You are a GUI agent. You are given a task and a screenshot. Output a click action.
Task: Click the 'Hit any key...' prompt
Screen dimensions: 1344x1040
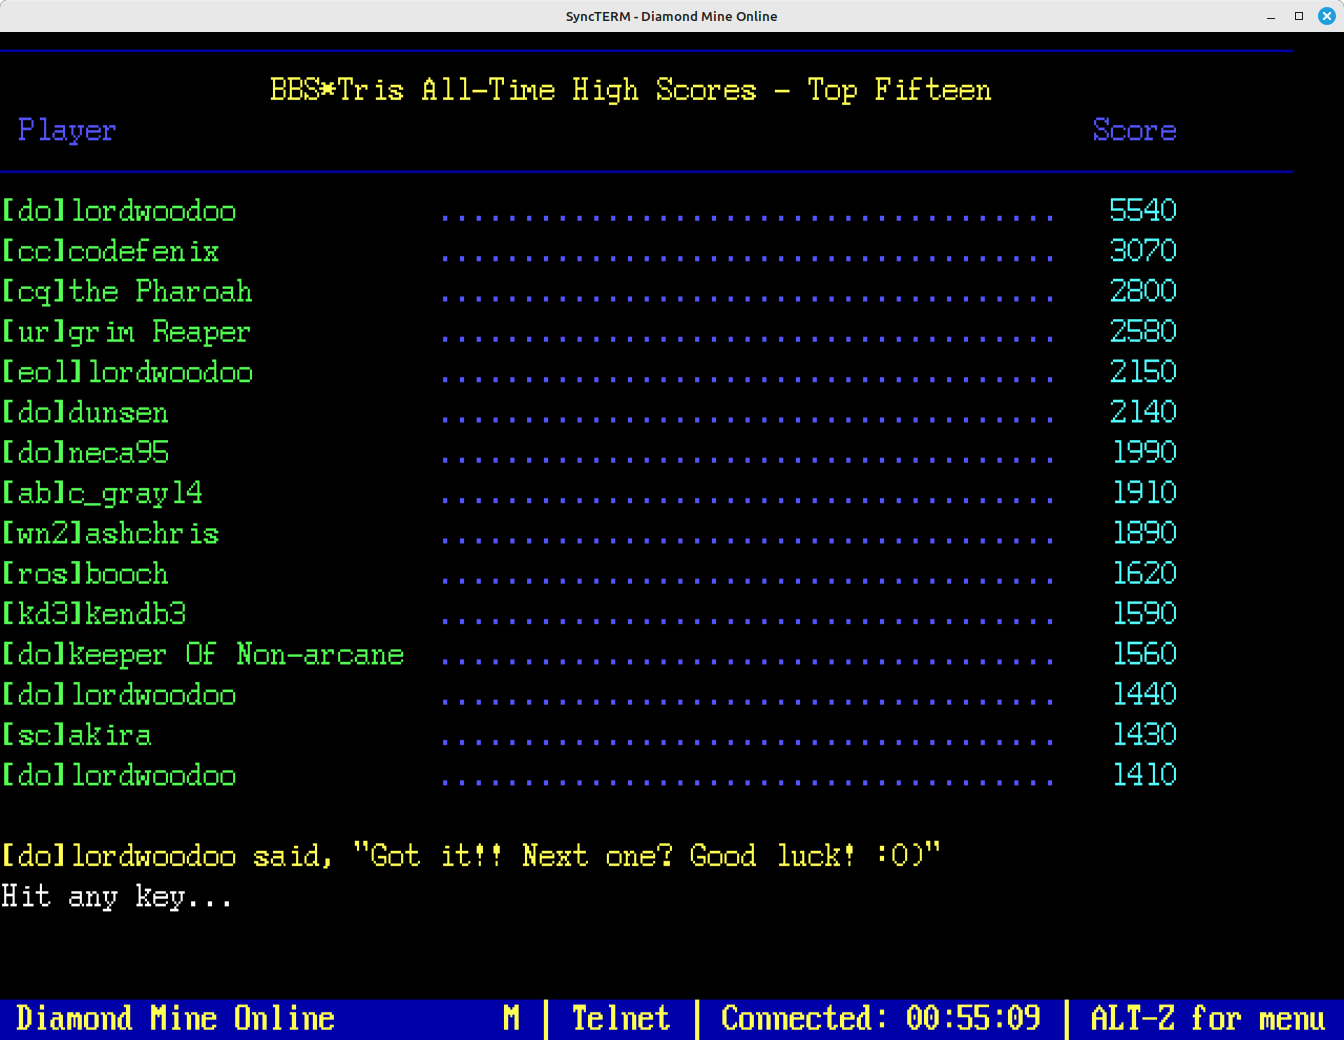(117, 897)
